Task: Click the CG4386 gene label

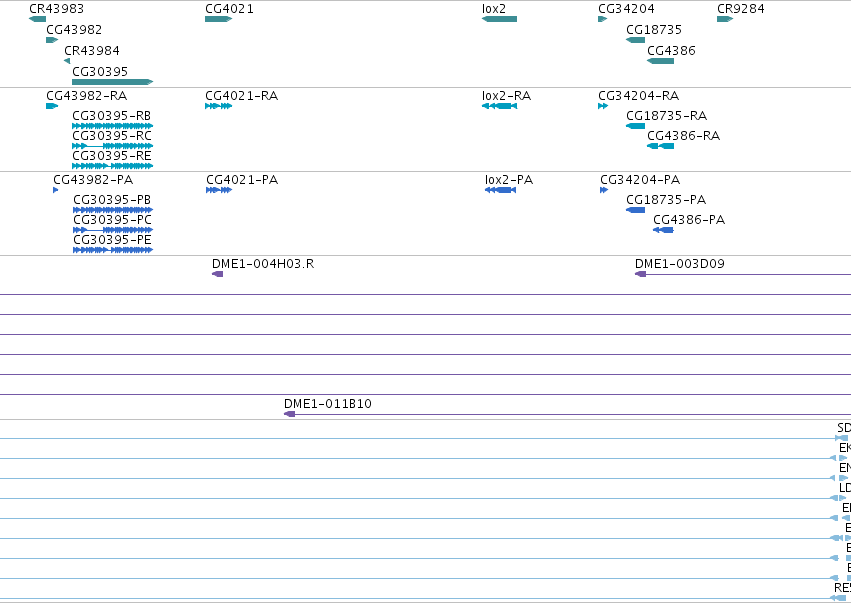Action: [671, 50]
